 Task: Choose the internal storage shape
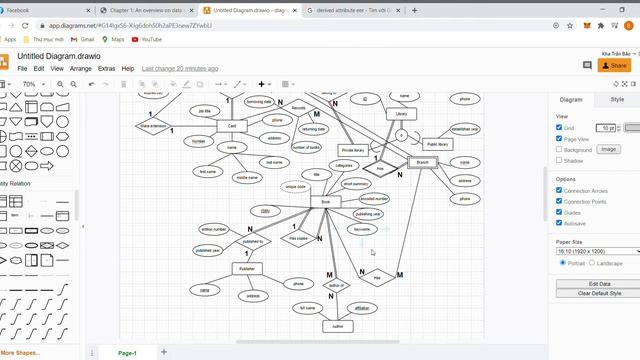tap(31, 107)
